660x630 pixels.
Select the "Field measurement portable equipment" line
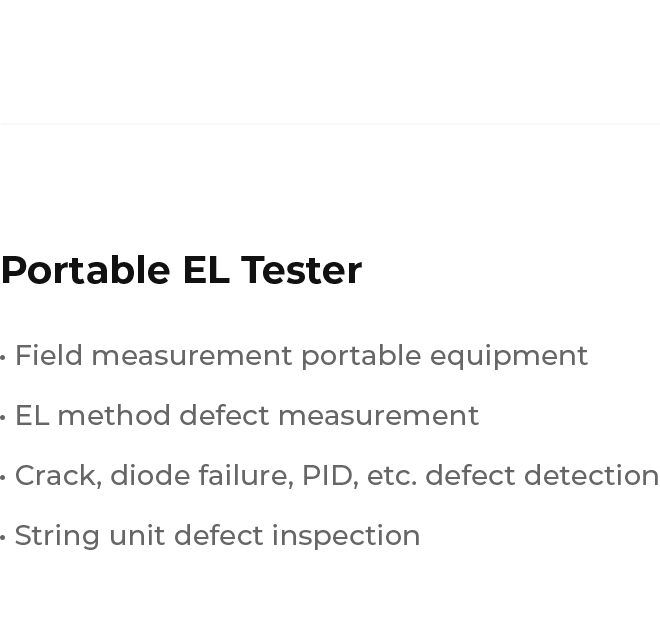(x=301, y=355)
